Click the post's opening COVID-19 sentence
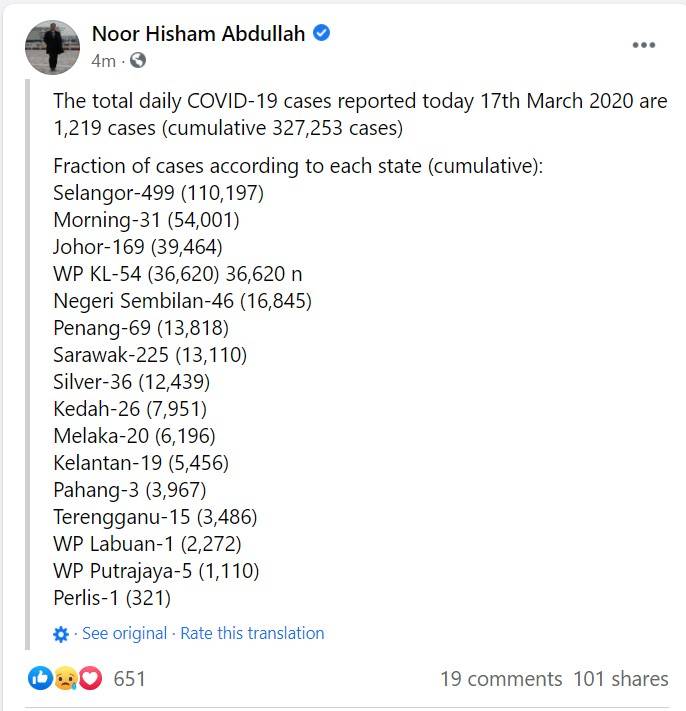686x711 pixels. coord(360,114)
